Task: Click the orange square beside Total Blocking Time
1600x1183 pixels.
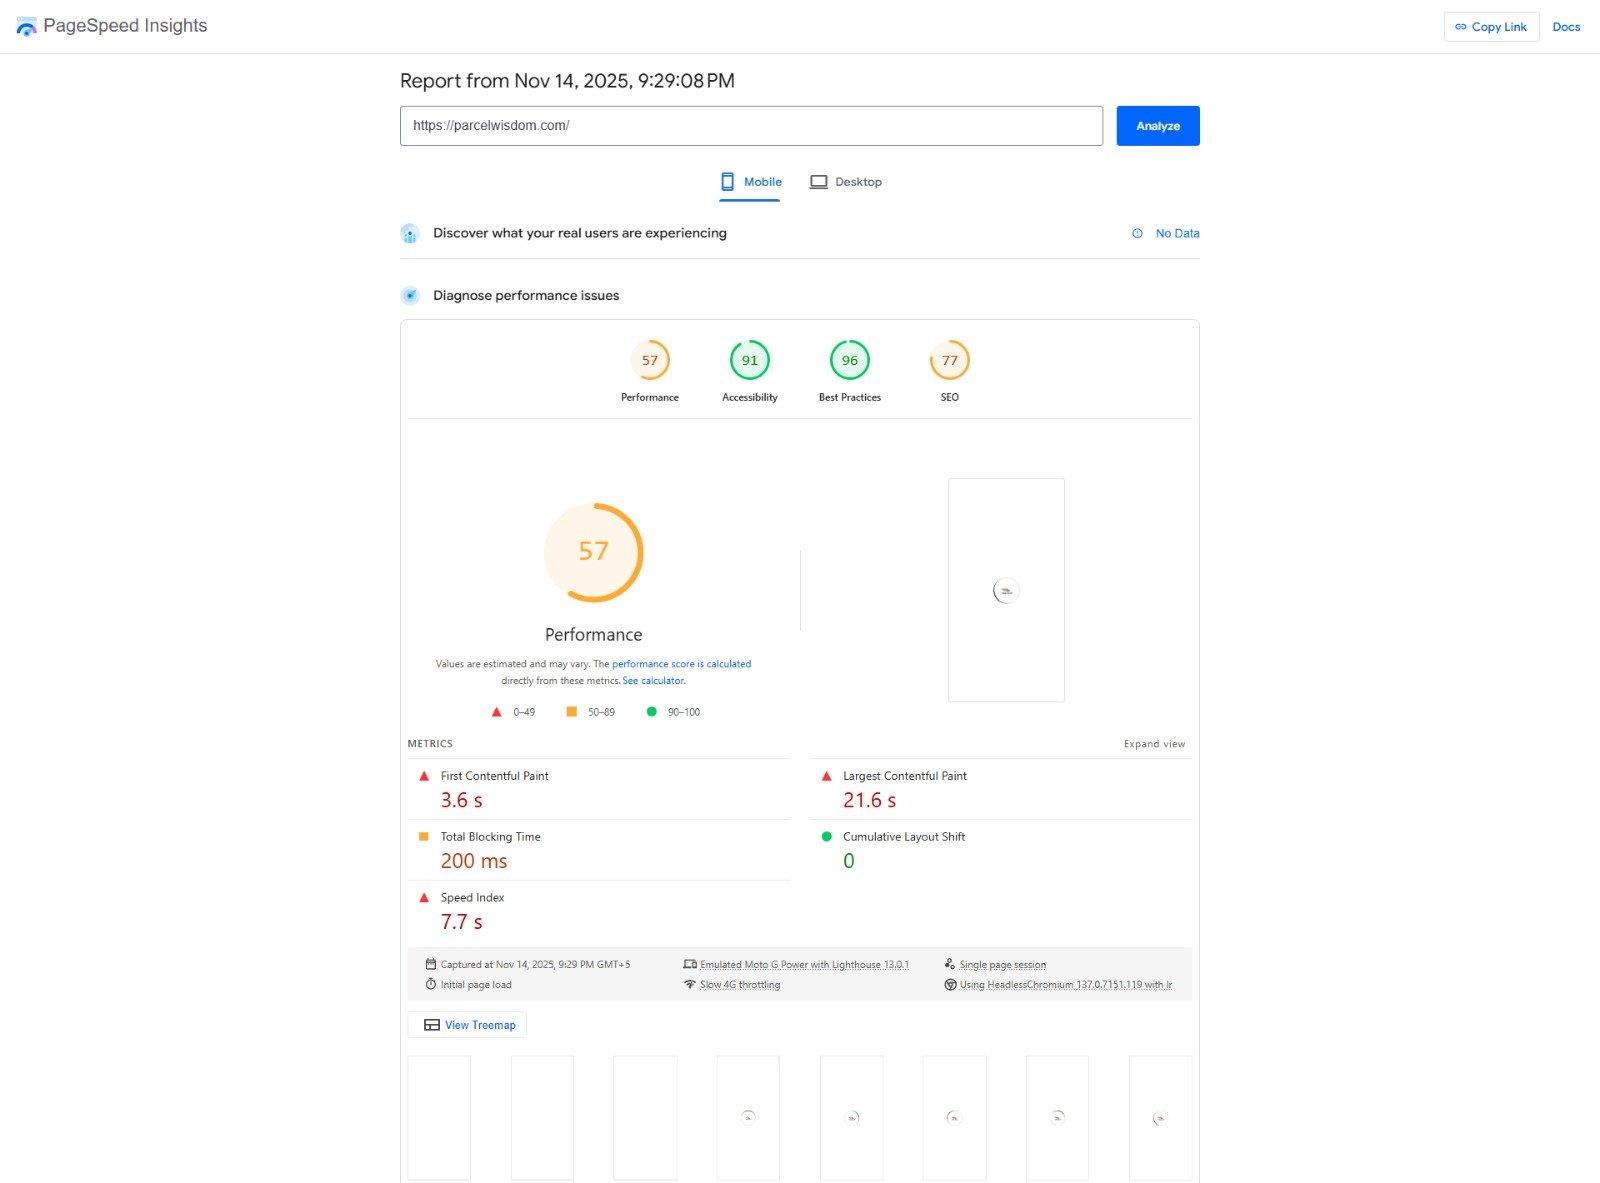Action: [x=424, y=837]
